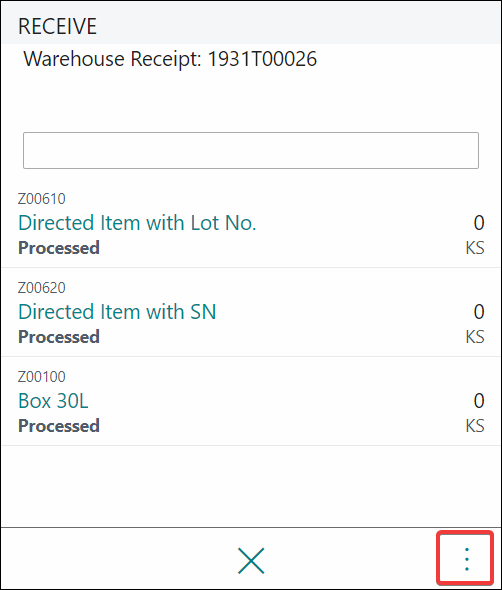Click quantity 0 for Box 30L
This screenshot has width=502, height=590.
(x=479, y=401)
